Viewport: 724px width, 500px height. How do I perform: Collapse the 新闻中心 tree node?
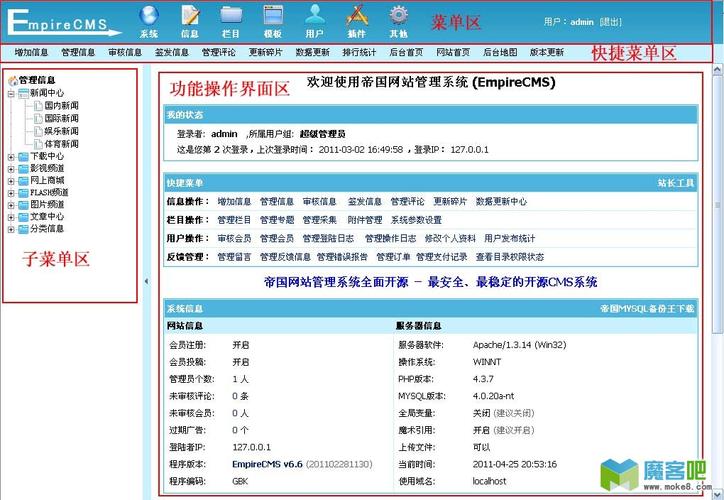tap(11, 92)
